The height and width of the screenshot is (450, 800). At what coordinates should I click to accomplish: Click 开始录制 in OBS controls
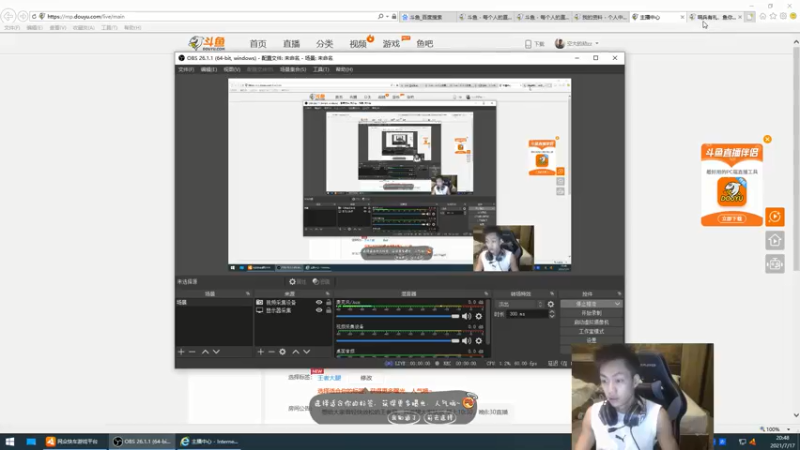(x=591, y=313)
